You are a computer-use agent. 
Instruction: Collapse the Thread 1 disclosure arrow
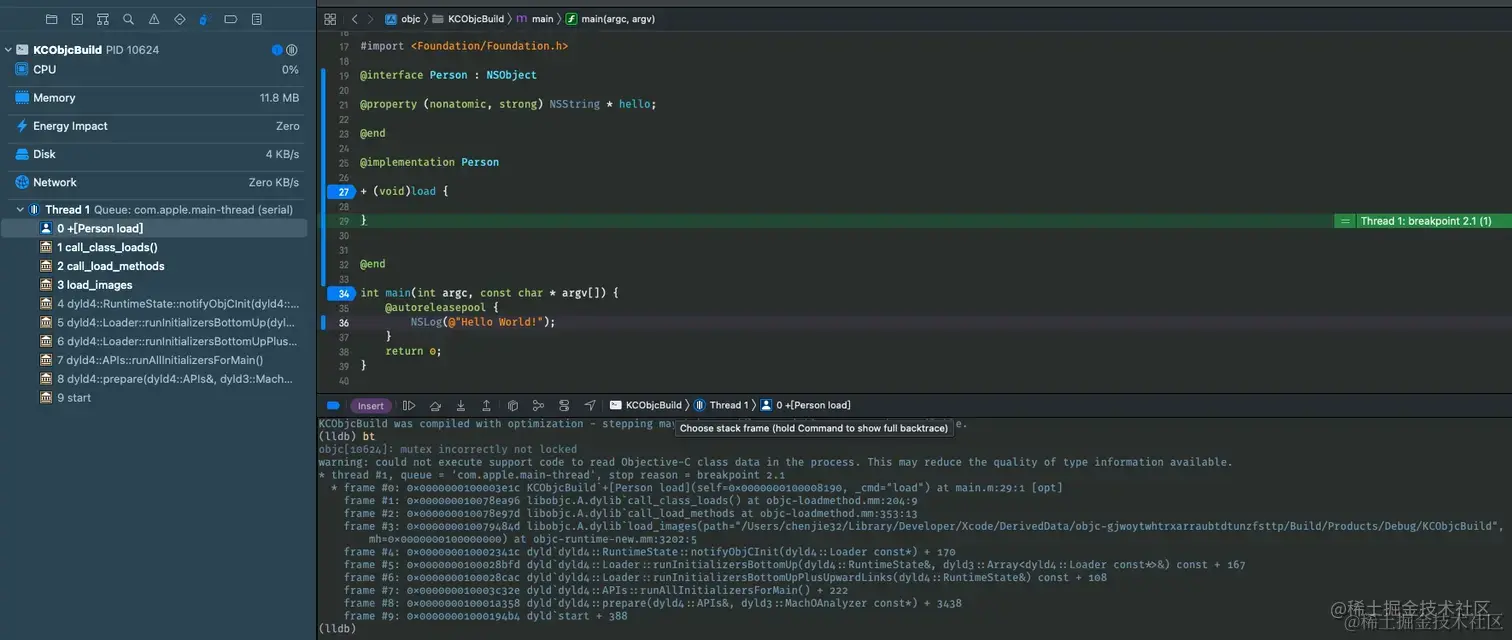tap(20, 210)
